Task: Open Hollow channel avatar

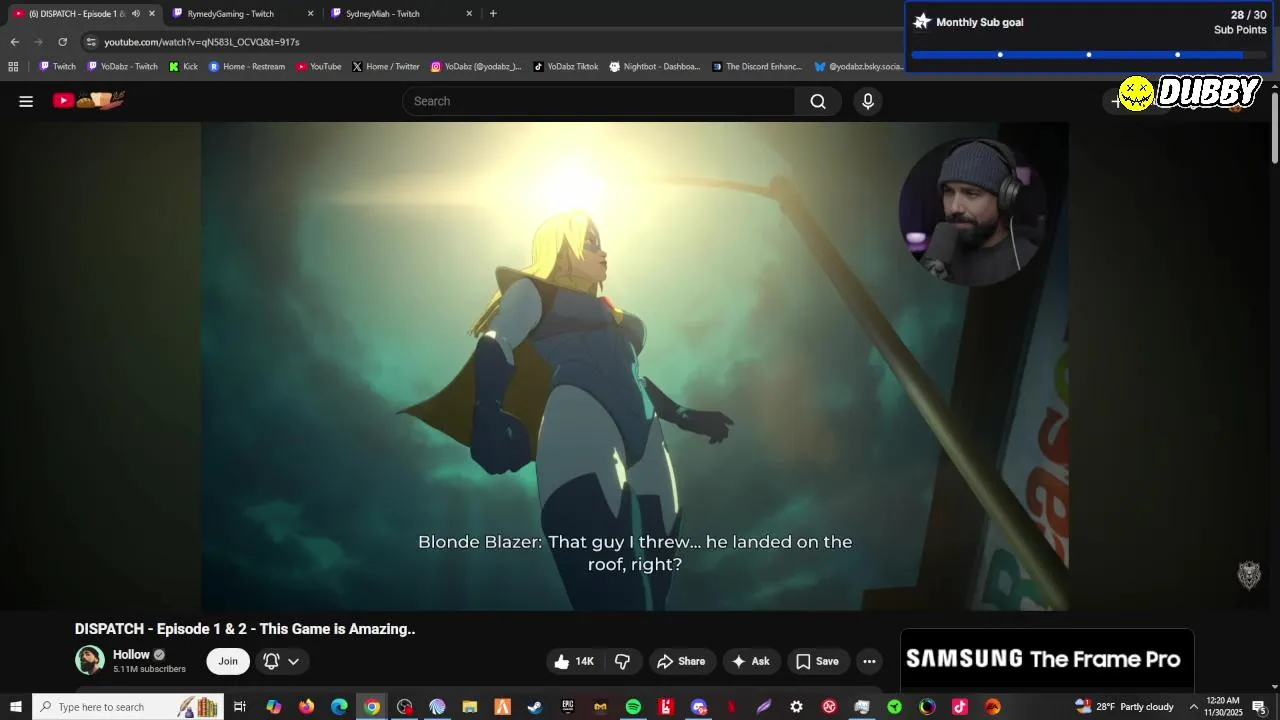Action: (x=90, y=660)
